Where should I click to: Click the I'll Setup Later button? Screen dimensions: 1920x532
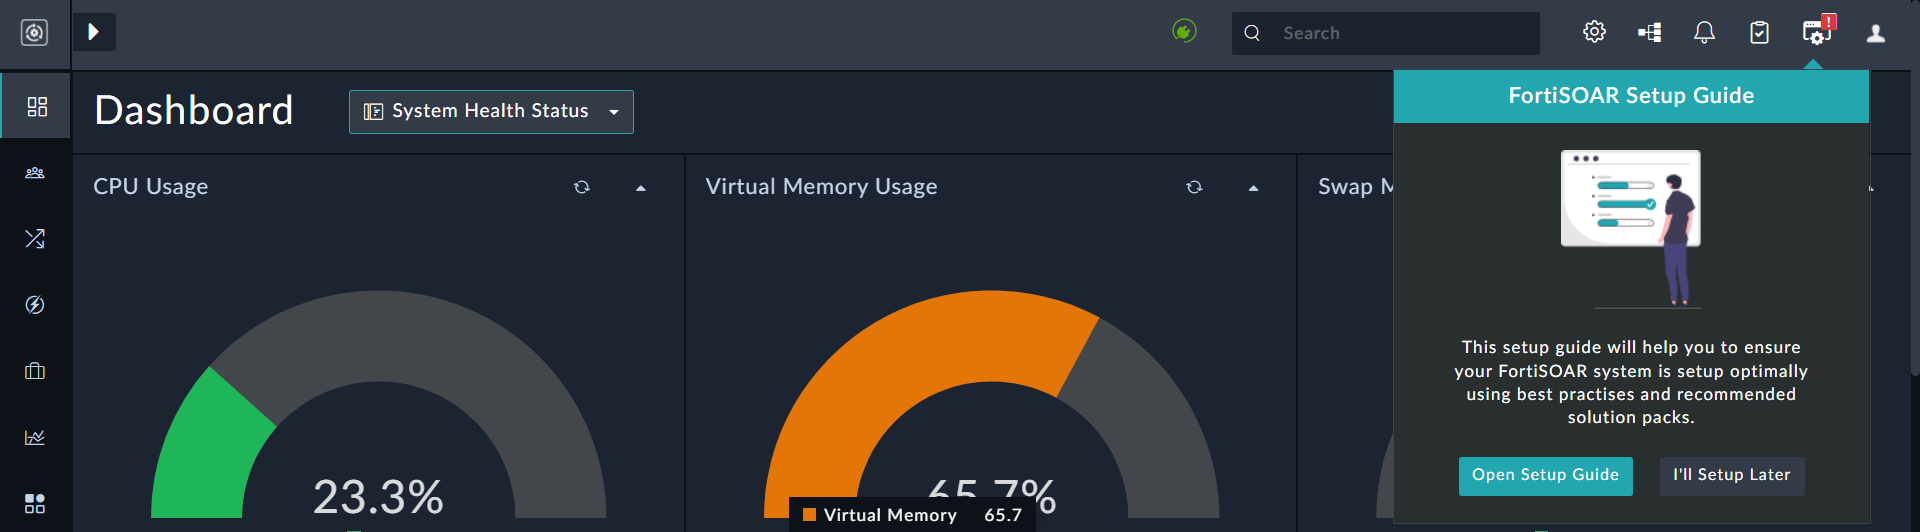1731,476
